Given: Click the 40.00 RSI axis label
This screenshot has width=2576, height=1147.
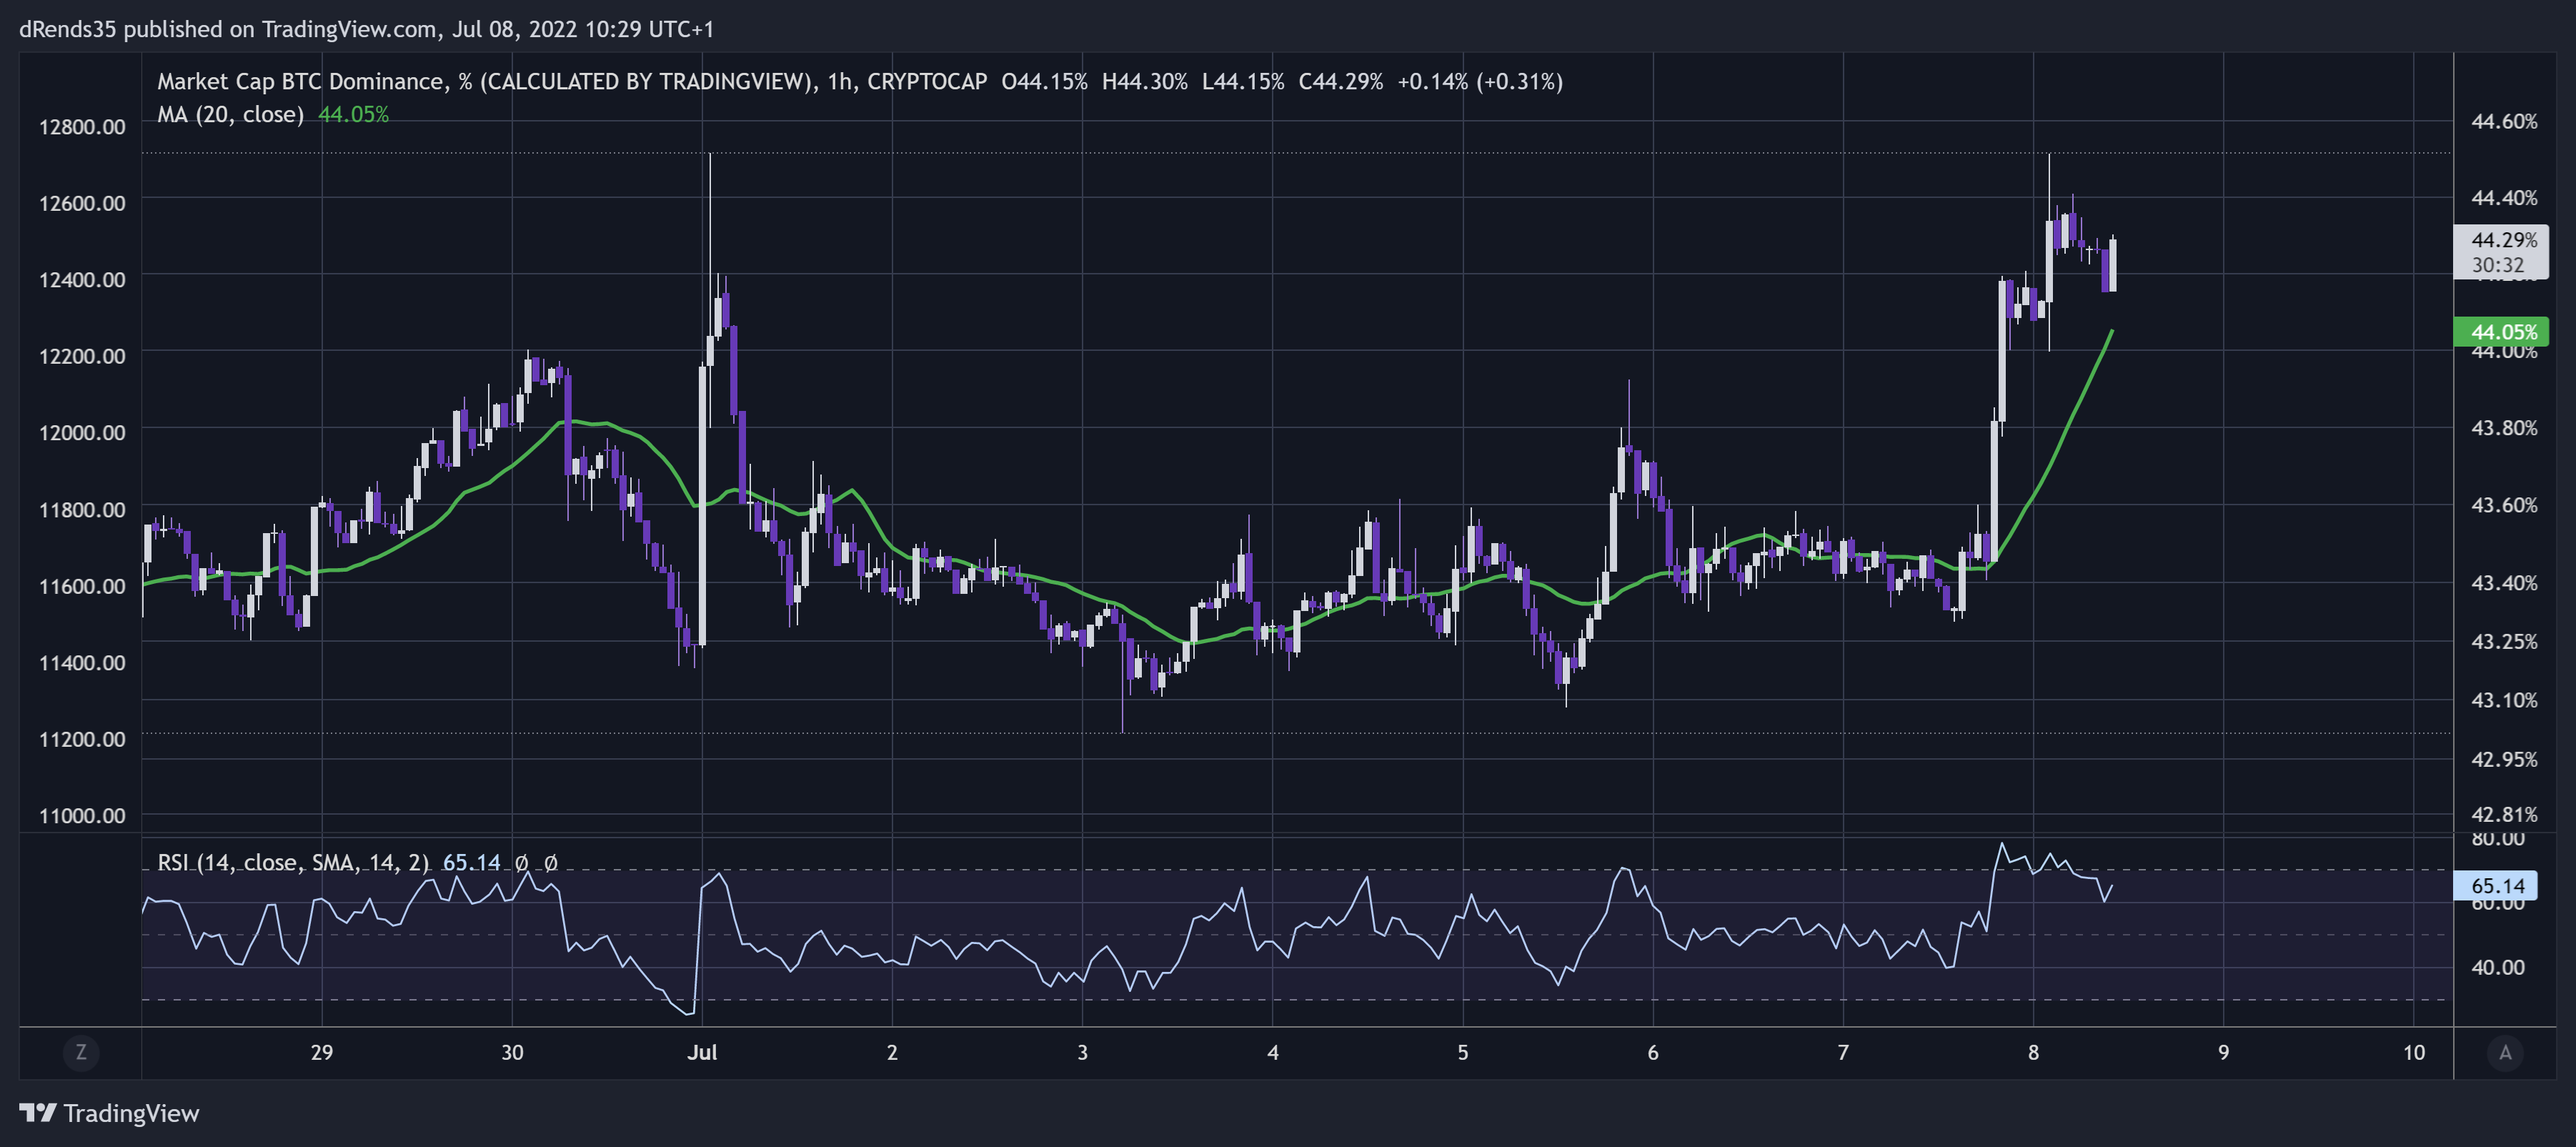Looking at the screenshot, I should pyautogui.click(x=2497, y=968).
